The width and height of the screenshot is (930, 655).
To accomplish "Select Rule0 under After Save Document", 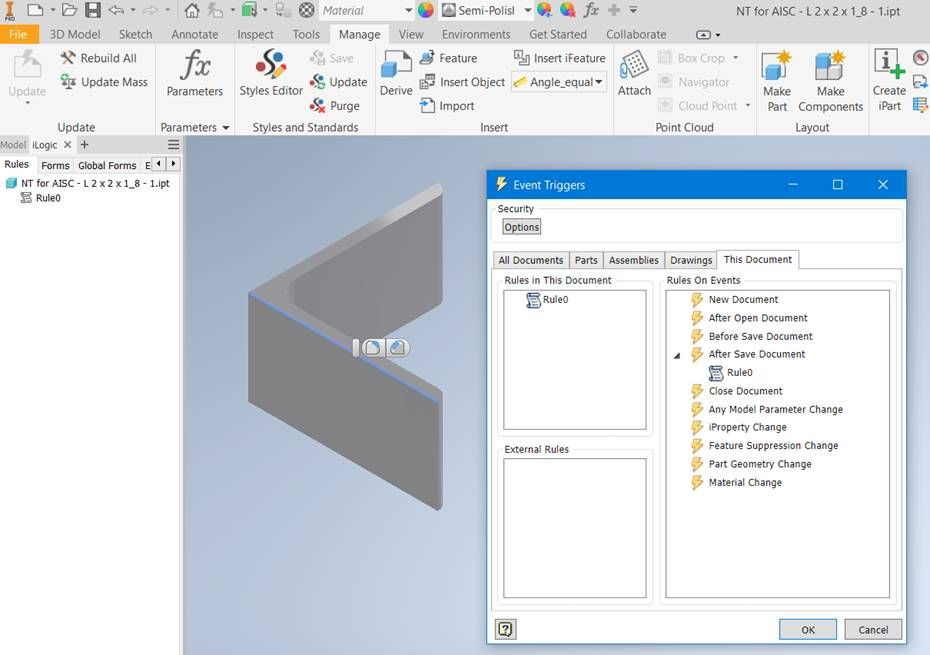I will pos(731,373).
